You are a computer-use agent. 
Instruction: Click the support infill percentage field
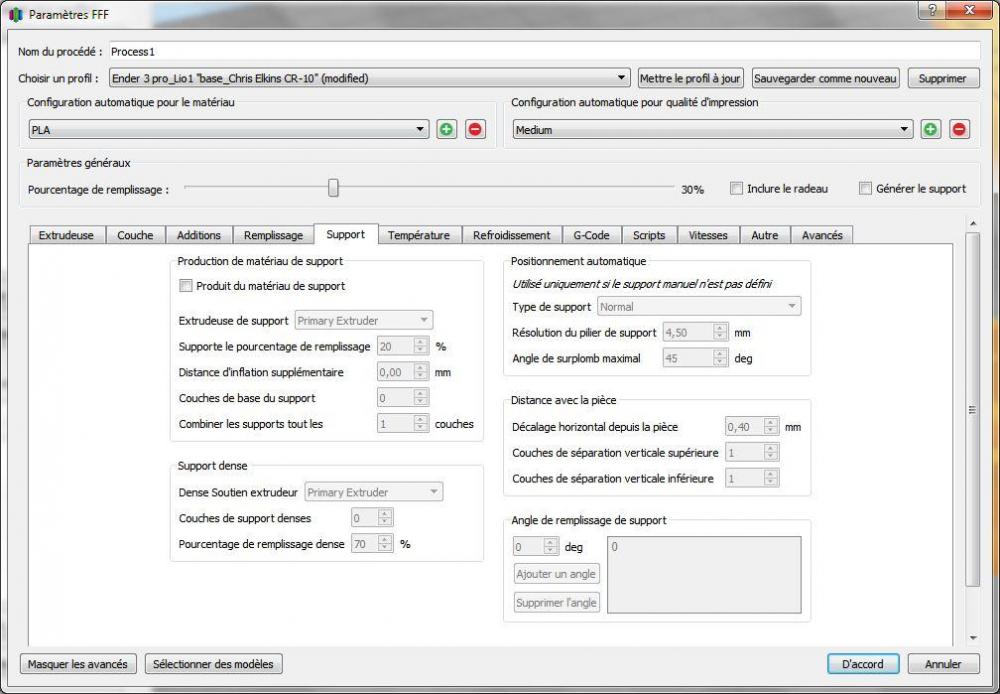pyautogui.click(x=402, y=346)
